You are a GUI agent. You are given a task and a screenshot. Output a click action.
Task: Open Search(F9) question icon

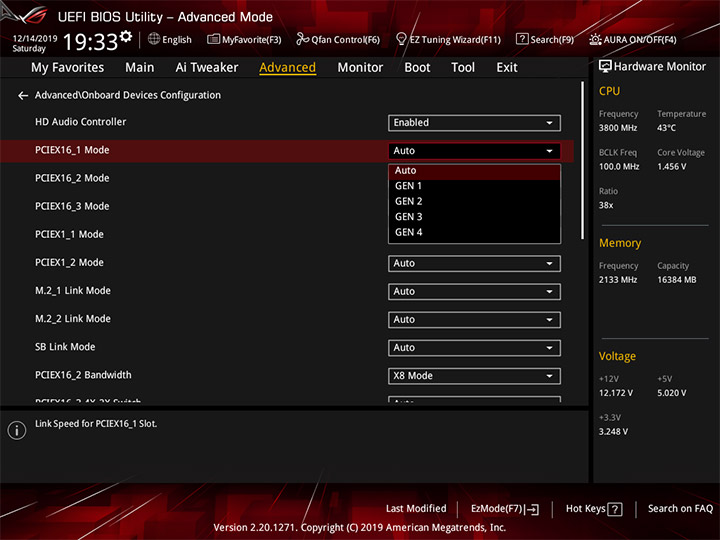pos(522,39)
